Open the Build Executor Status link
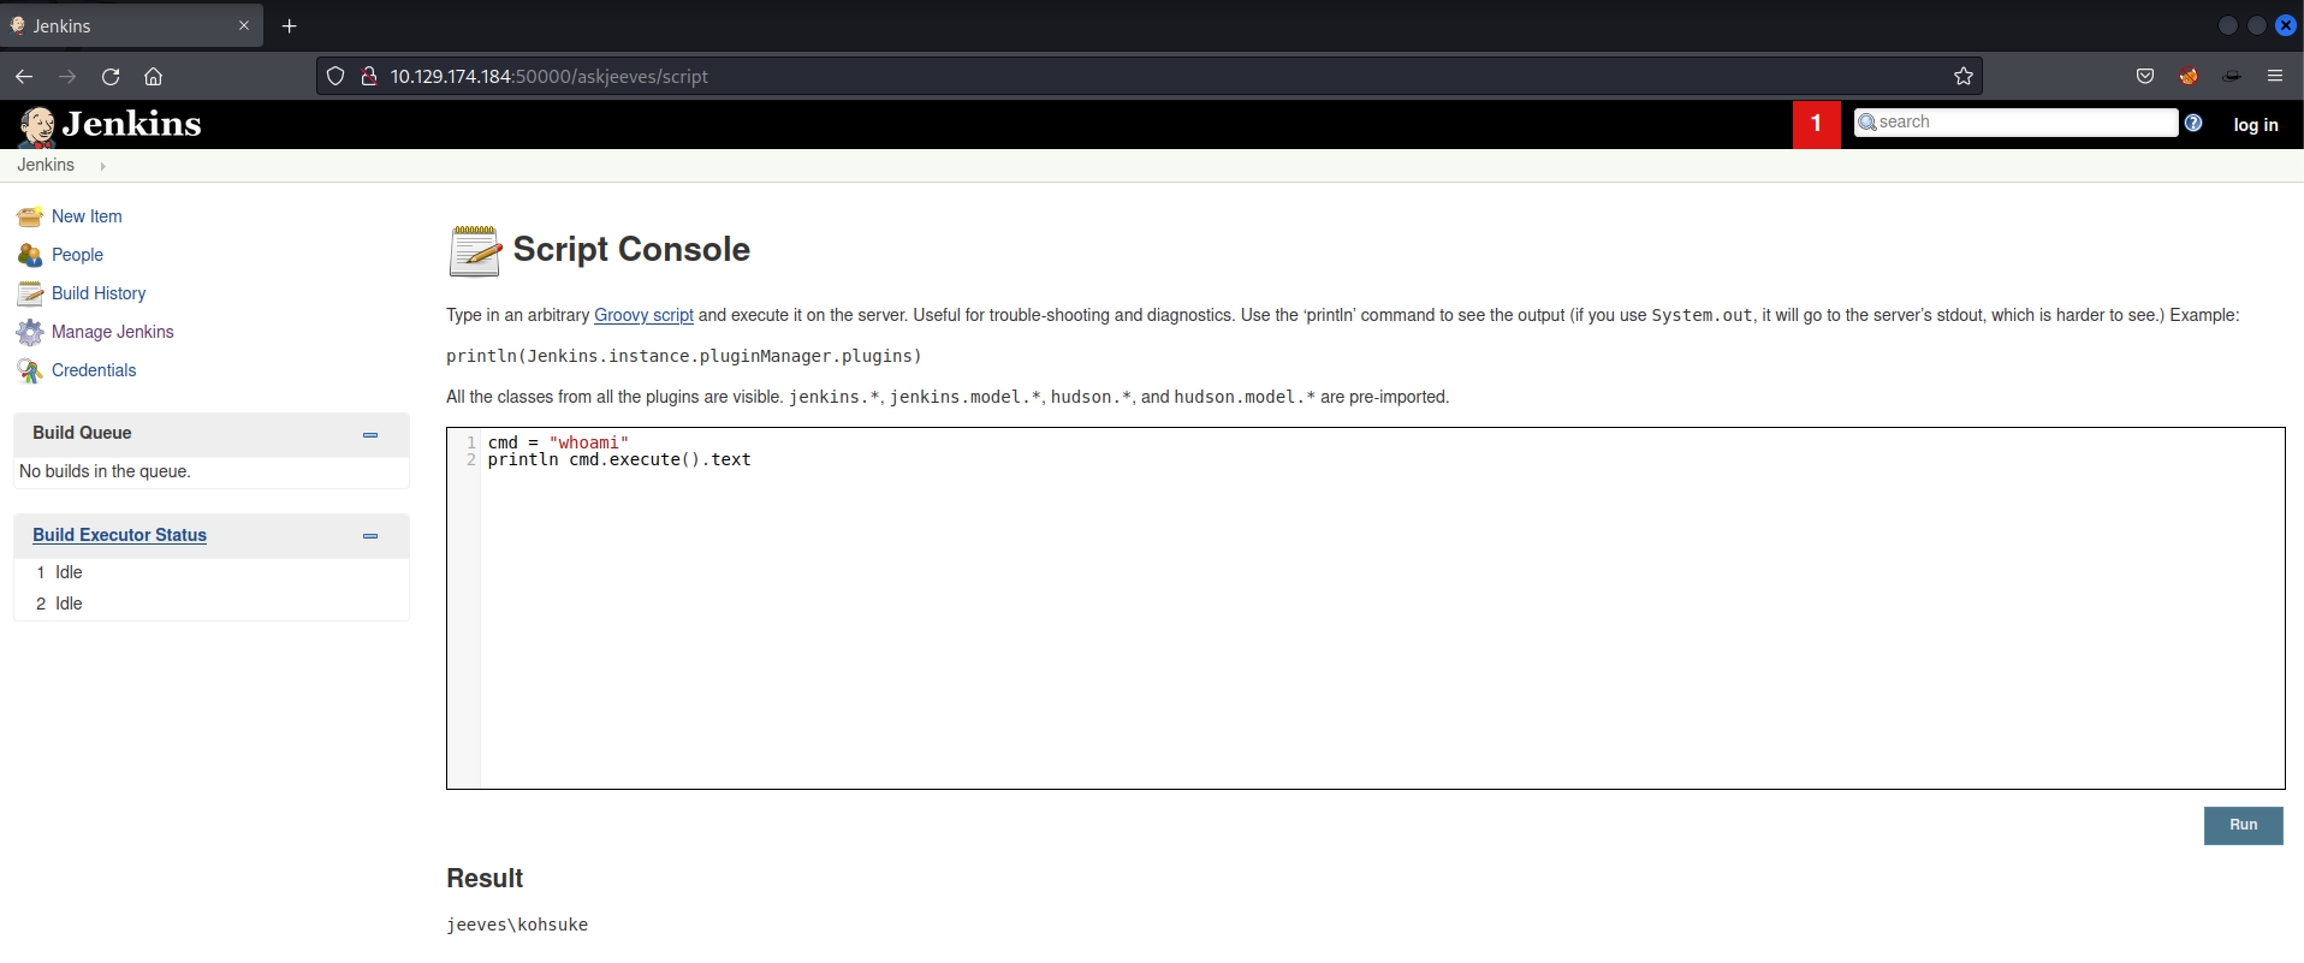The image size is (2304, 963). (119, 535)
